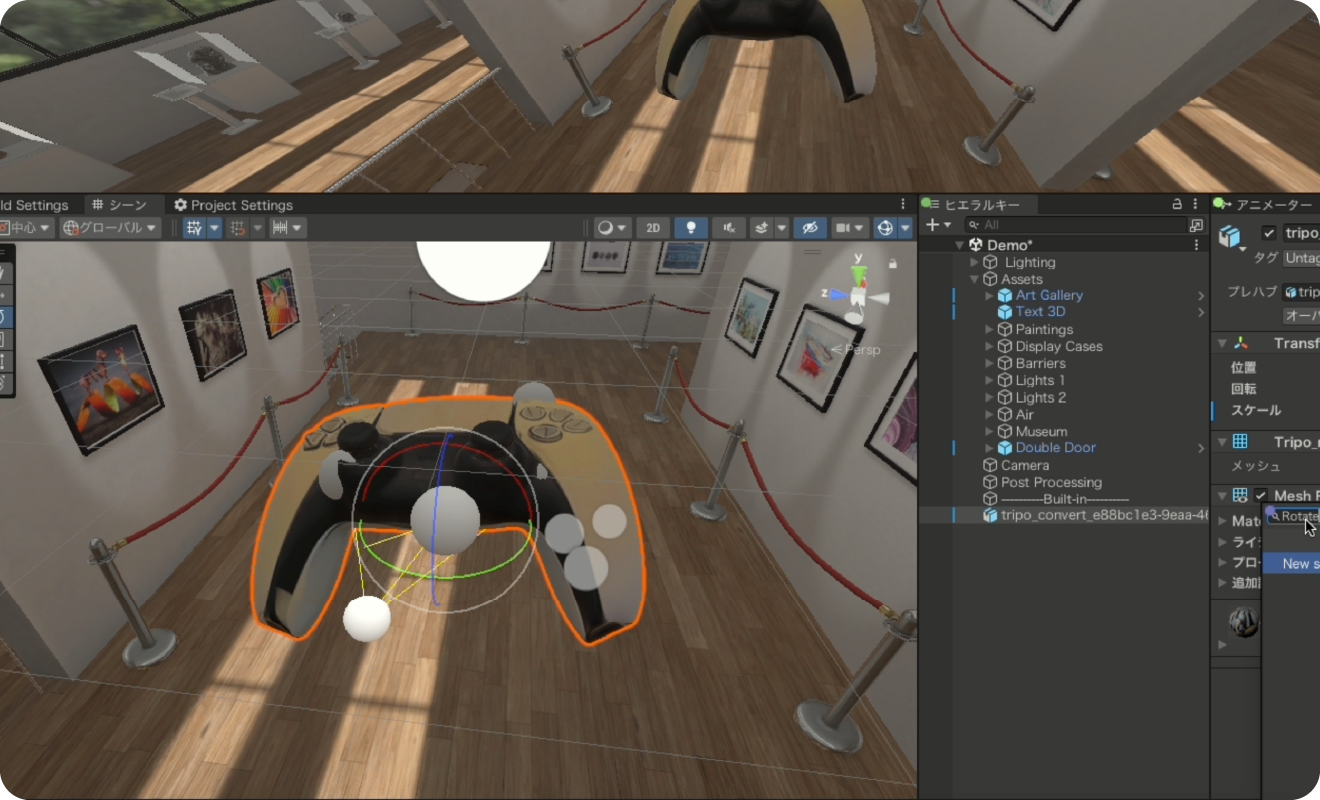The height and width of the screenshot is (800, 1320).
Task: Toggle the grid visibility icon
Action: 194,228
